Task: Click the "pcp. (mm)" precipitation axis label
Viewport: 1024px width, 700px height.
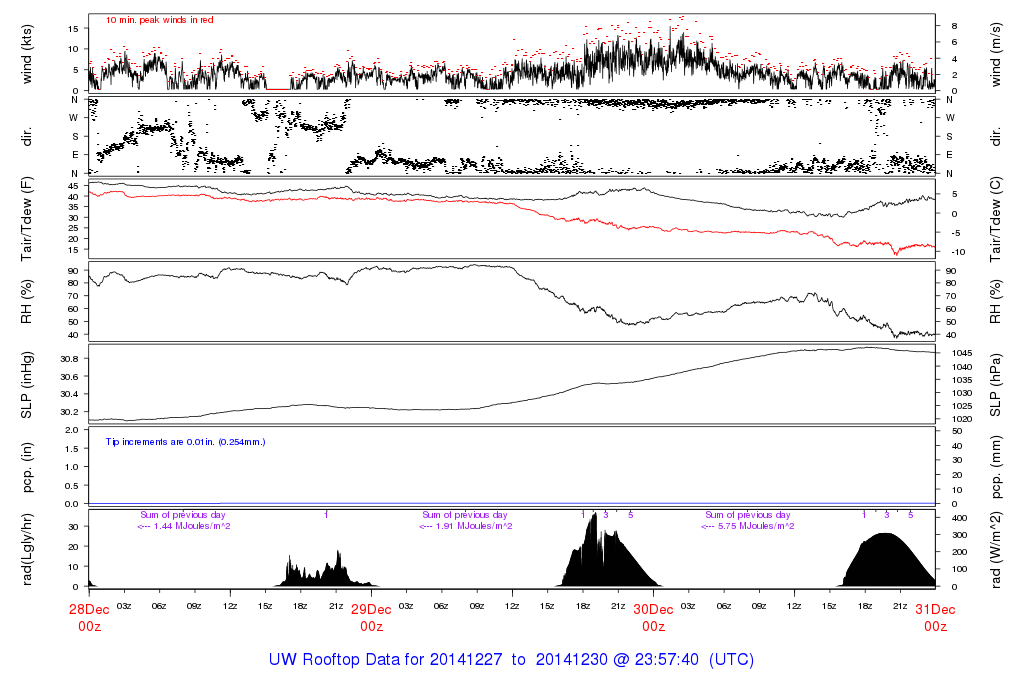Action: 997,467
